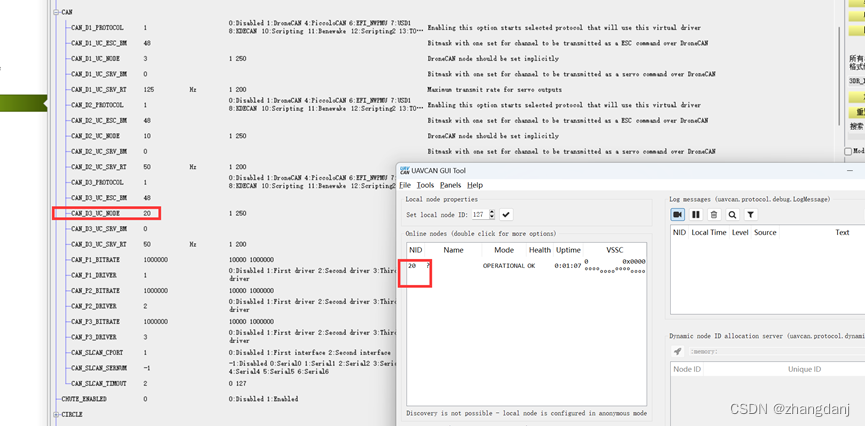The image size is (865, 426).
Task: Open the Help menu
Action: (x=474, y=185)
